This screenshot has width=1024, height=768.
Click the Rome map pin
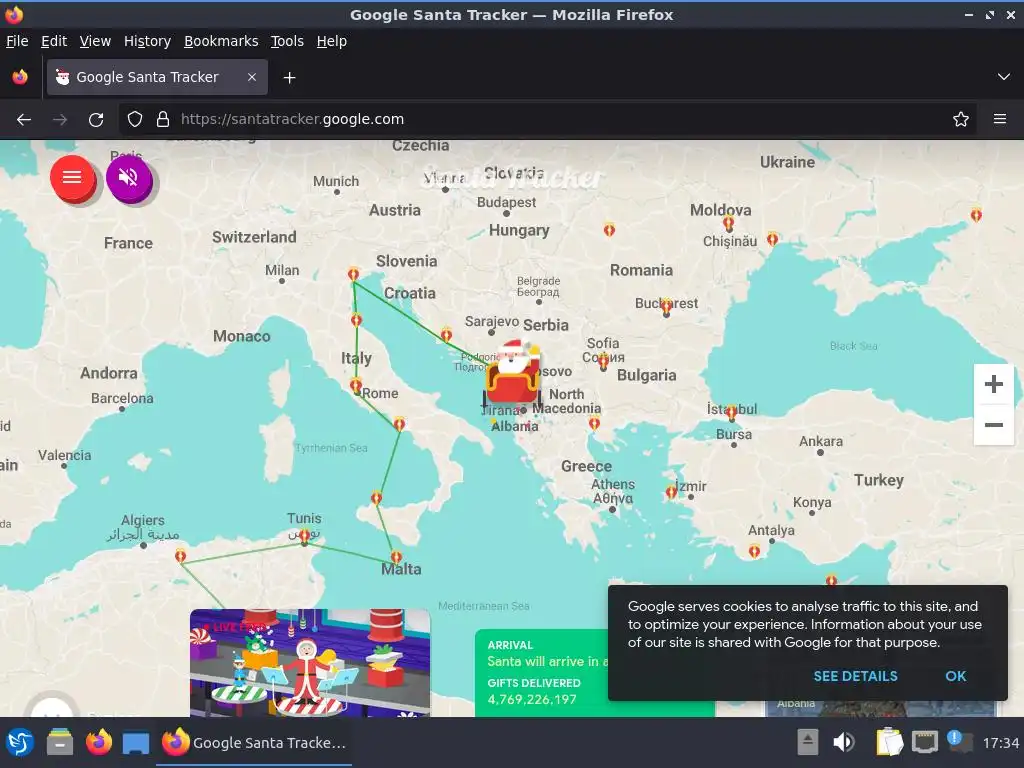(x=356, y=386)
